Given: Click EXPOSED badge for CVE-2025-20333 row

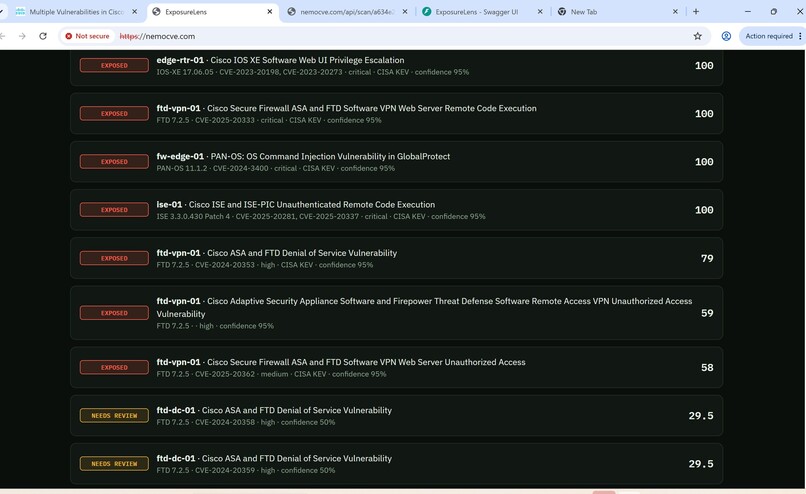Looking at the screenshot, I should point(114,114).
